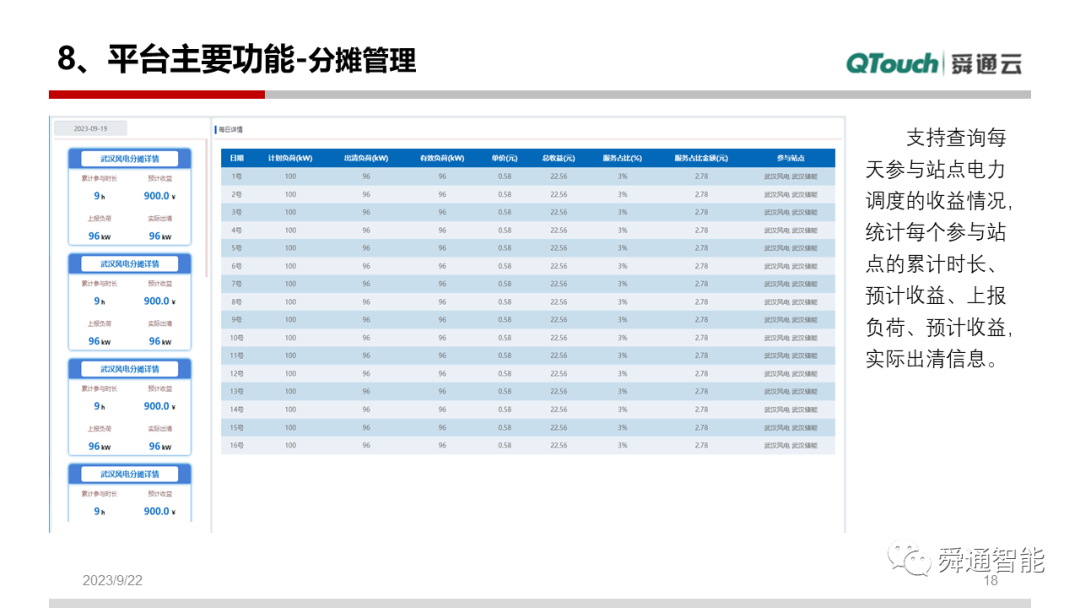Click the QTouch logo

coord(891,63)
